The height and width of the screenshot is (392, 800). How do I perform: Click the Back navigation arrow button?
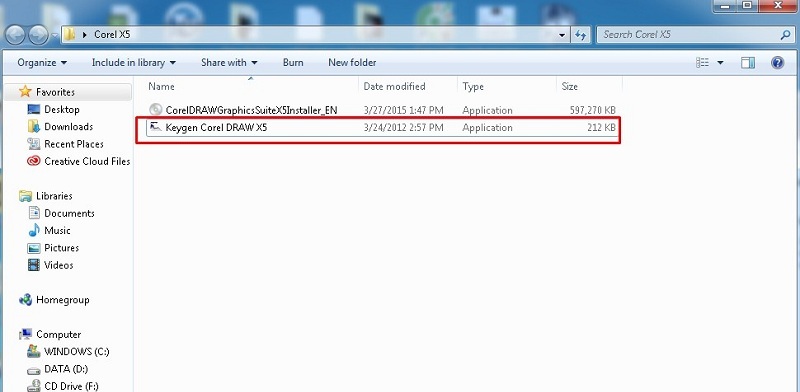(15, 35)
